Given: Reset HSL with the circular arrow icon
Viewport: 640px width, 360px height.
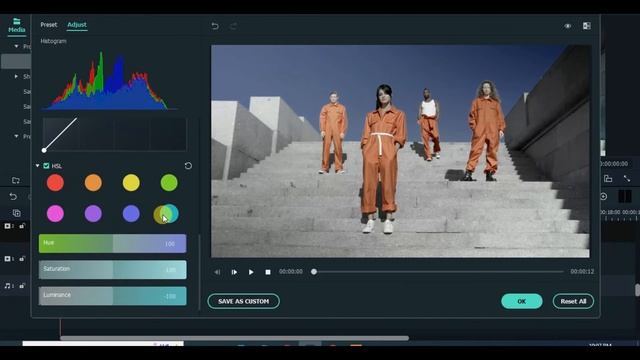Looking at the screenshot, I should (188, 166).
